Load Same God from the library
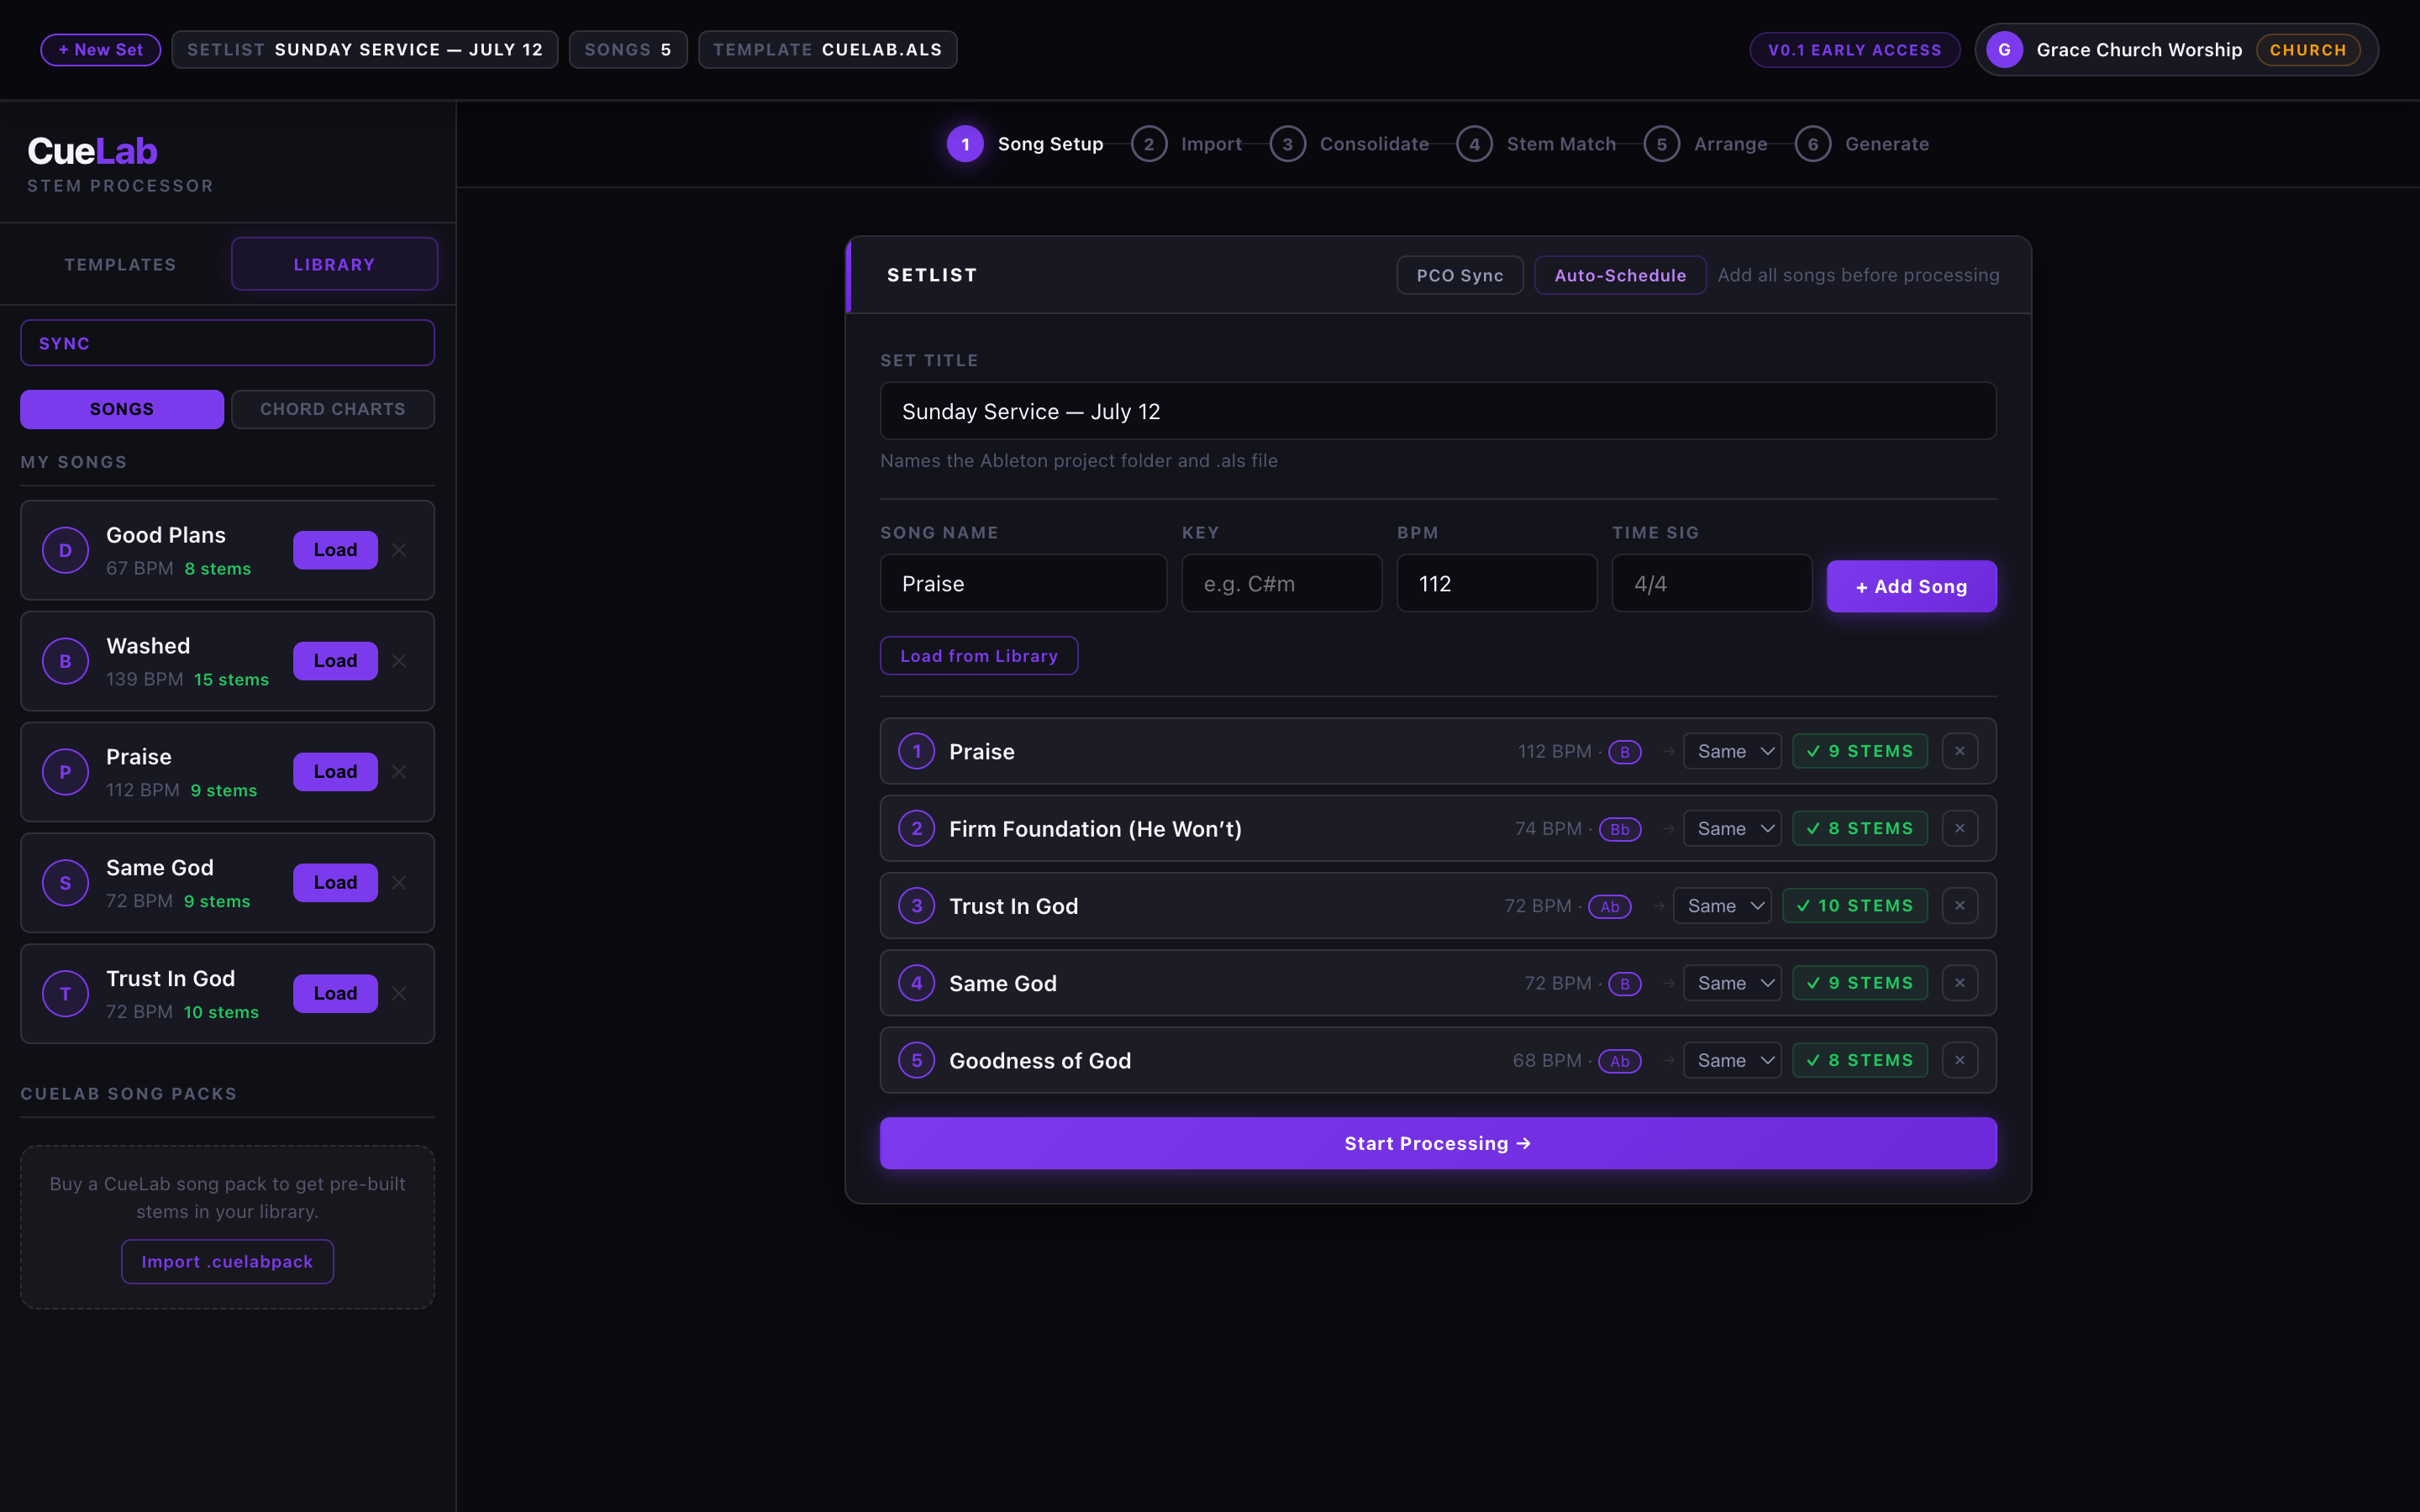This screenshot has height=1512, width=2420. [335, 882]
